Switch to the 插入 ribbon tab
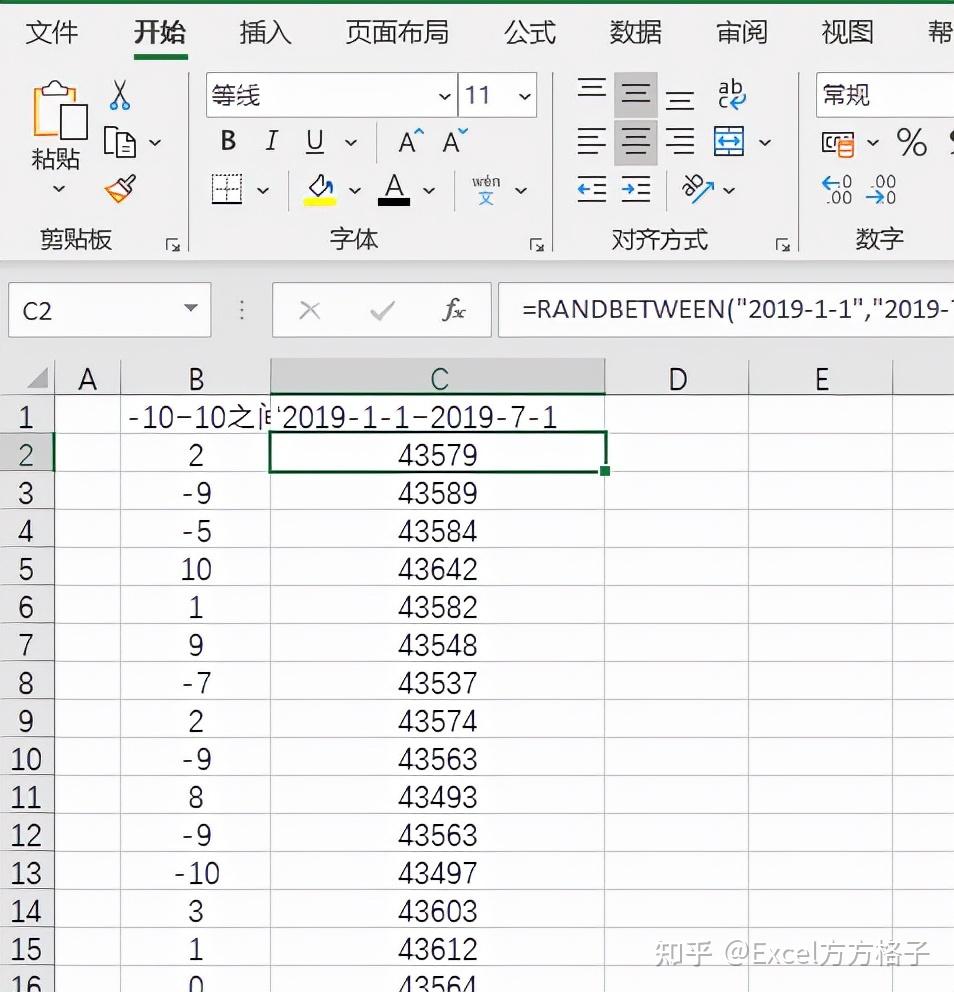 (x=264, y=33)
